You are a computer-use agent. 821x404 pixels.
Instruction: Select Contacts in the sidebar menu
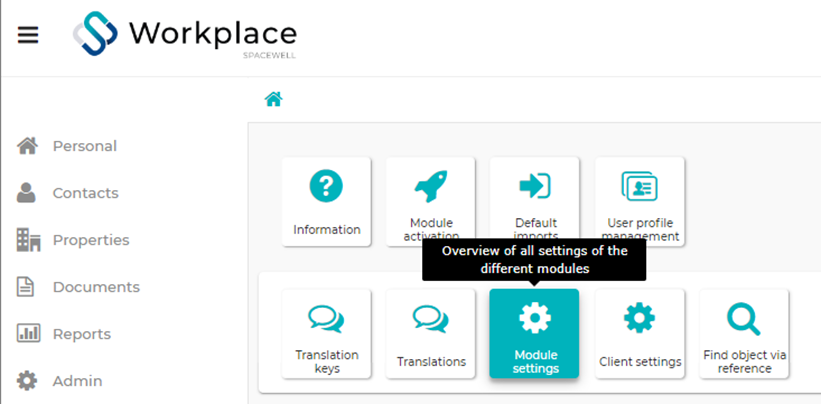pos(86,193)
